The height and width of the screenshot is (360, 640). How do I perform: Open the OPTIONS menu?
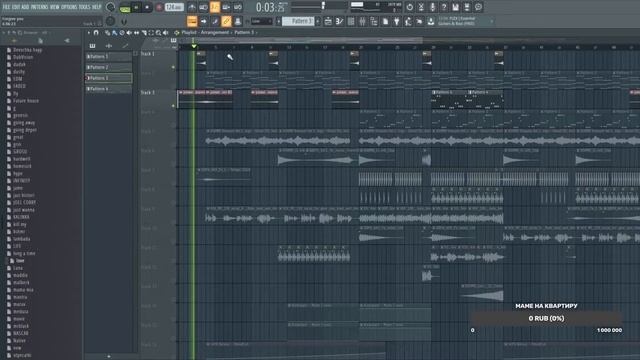pos(69,7)
